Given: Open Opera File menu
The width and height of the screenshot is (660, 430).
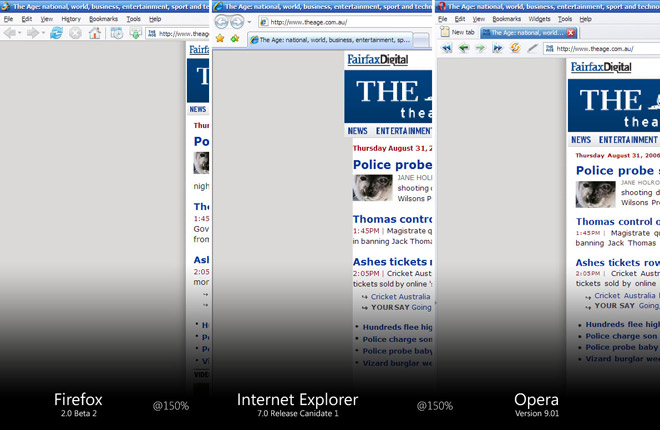Looking at the screenshot, I should tap(442, 19).
